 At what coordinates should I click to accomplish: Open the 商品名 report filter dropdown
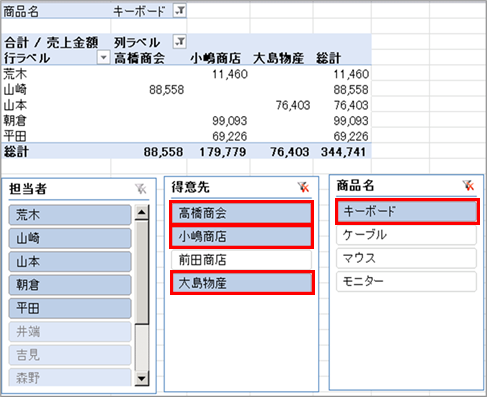tap(180, 11)
